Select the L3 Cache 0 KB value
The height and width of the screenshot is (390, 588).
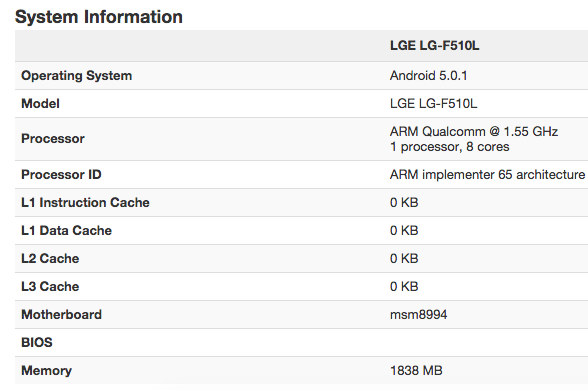point(404,286)
